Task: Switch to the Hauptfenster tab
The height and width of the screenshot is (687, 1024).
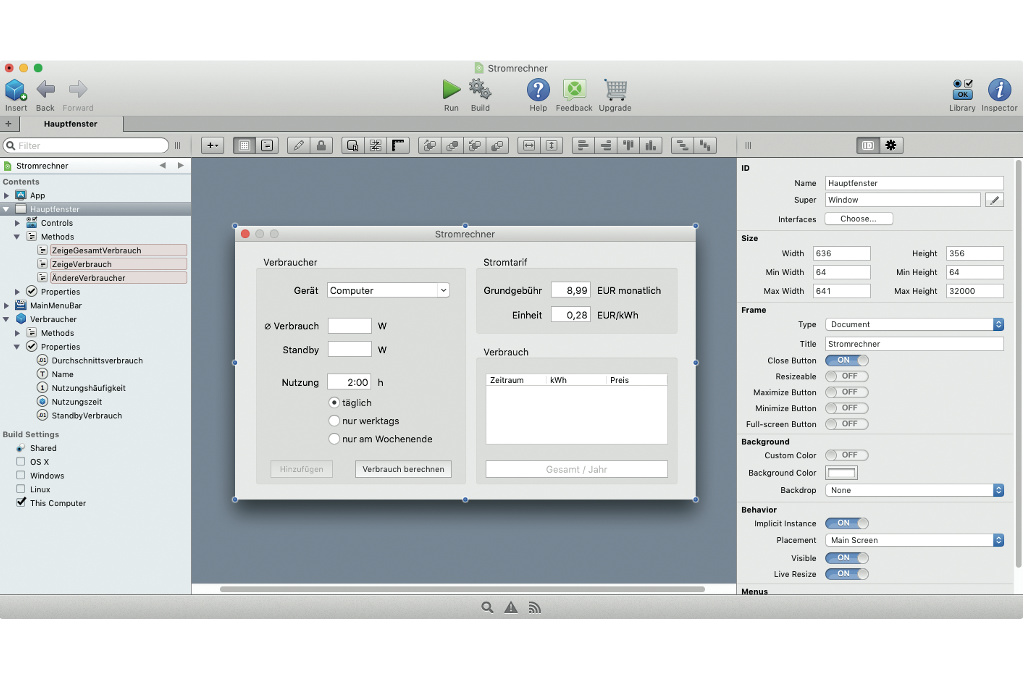Action: pos(69,124)
